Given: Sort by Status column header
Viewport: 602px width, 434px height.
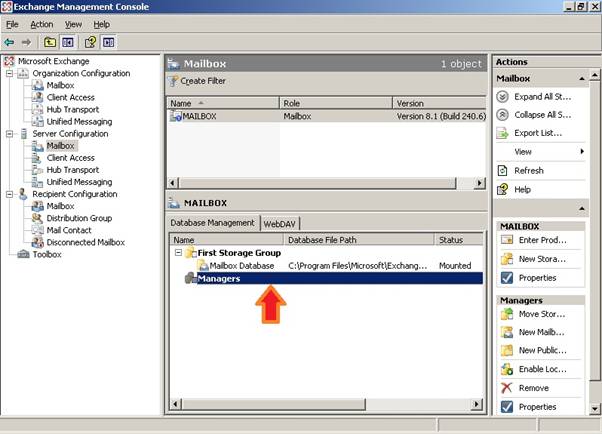Looking at the screenshot, I should 459,240.
